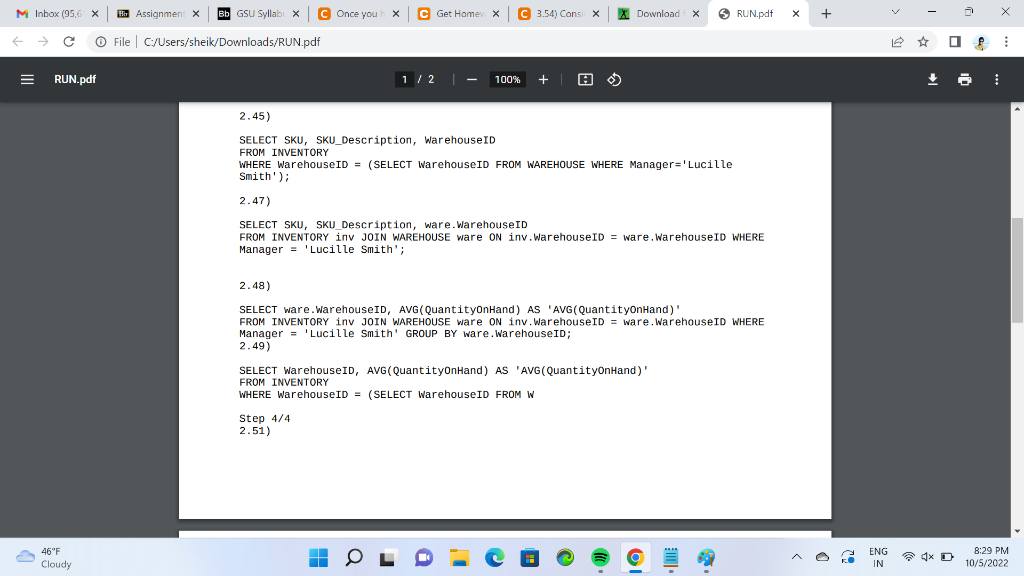The height and width of the screenshot is (576, 1024).
Task: Print the PDF document
Action: (x=964, y=79)
